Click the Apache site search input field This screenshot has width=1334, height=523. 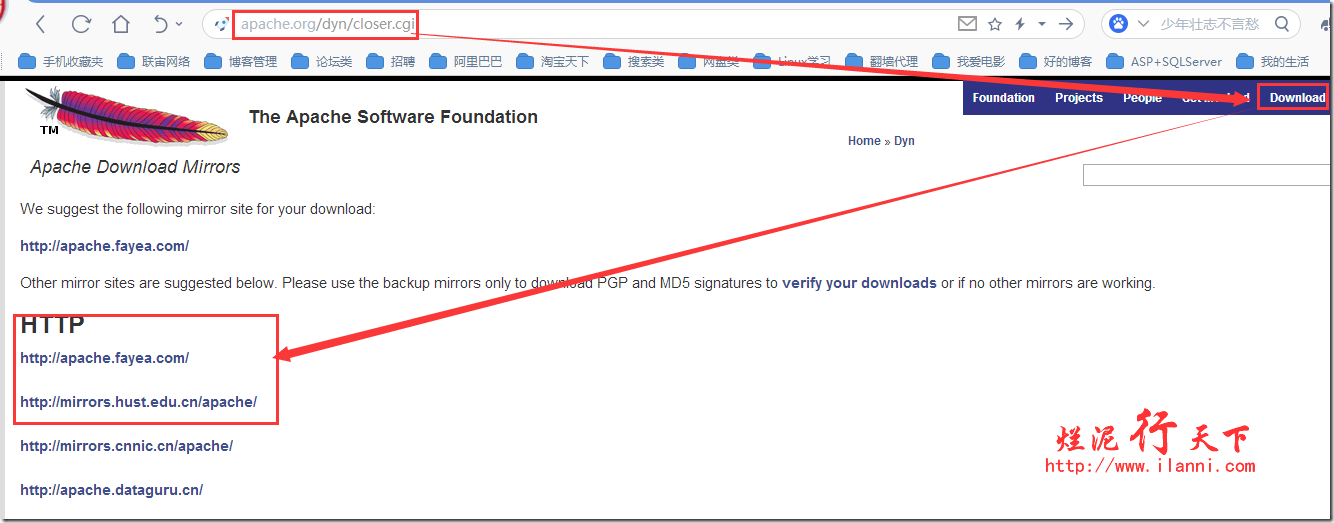1206,175
